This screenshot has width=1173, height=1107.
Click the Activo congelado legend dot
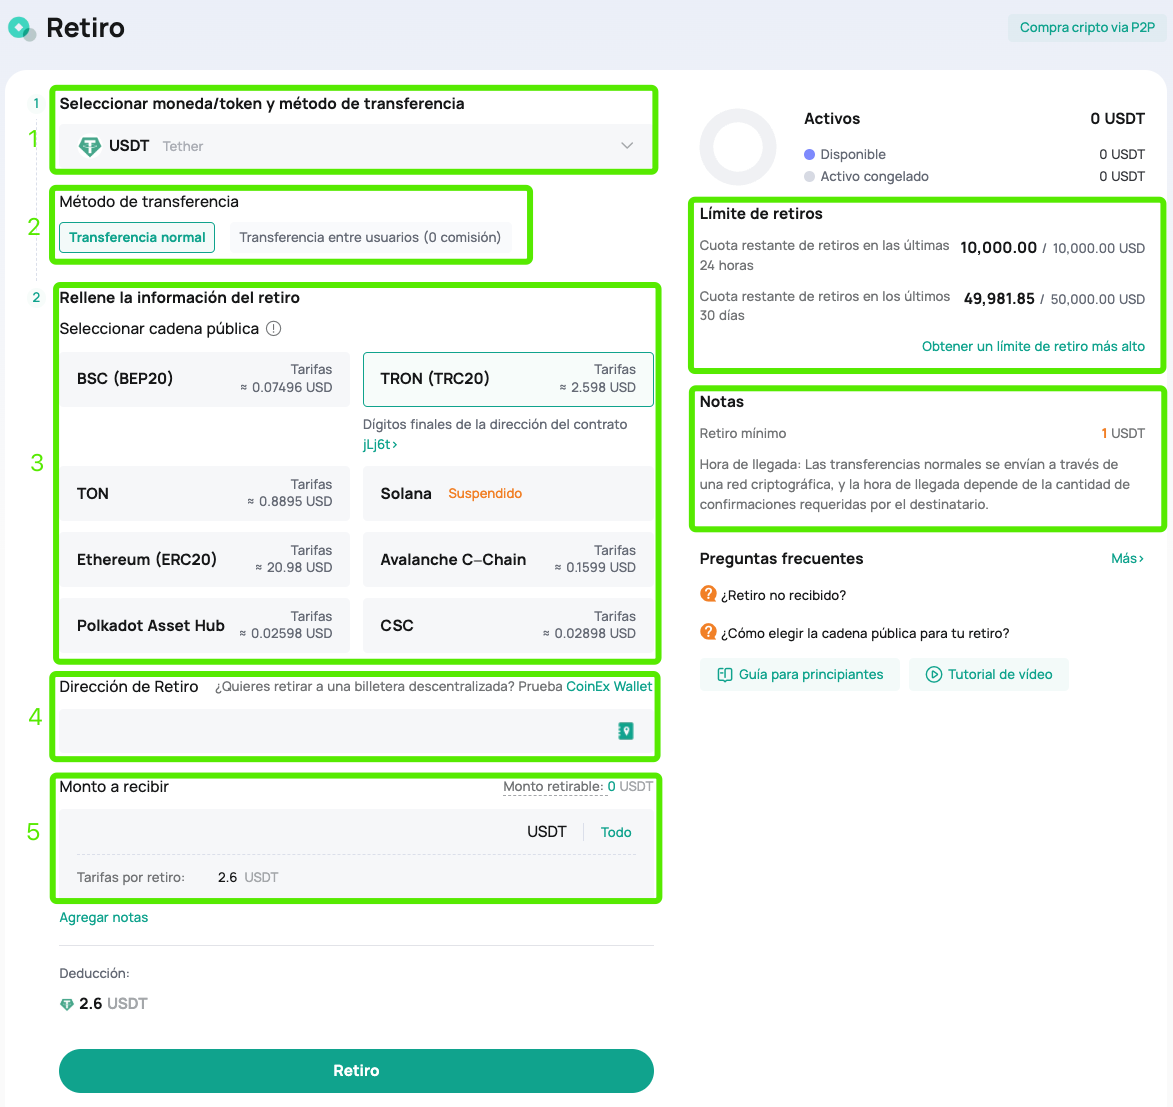[809, 177]
